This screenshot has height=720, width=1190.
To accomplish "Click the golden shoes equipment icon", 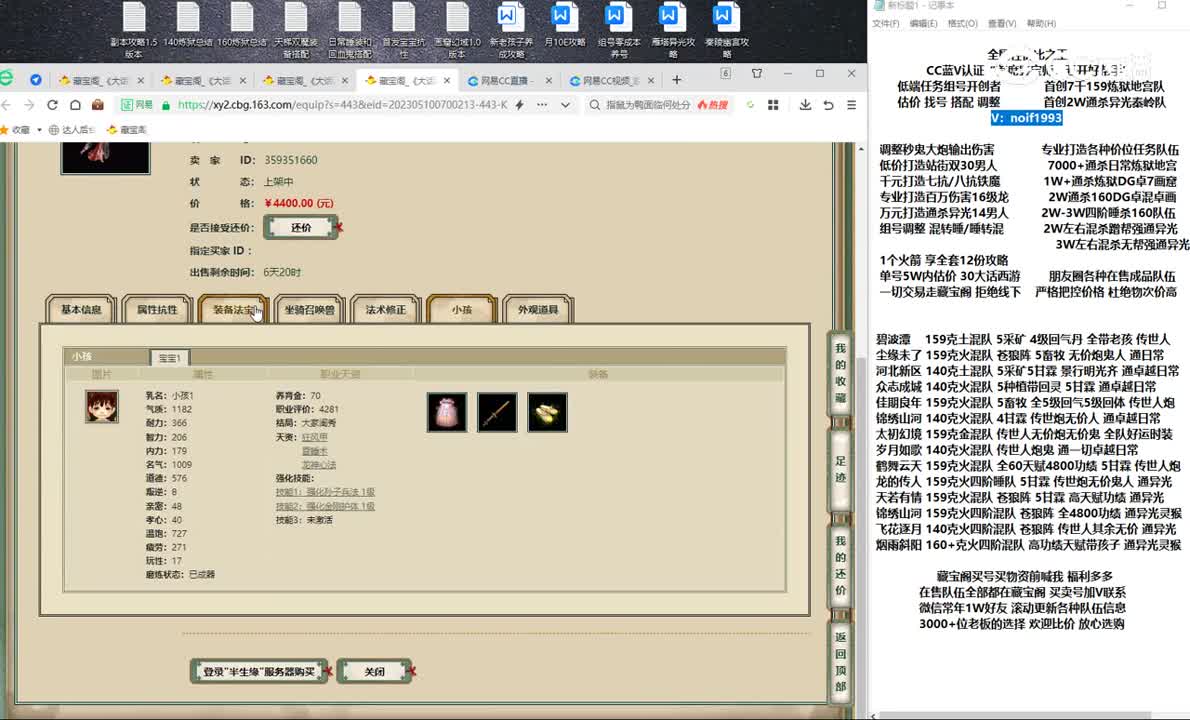I will pos(547,412).
